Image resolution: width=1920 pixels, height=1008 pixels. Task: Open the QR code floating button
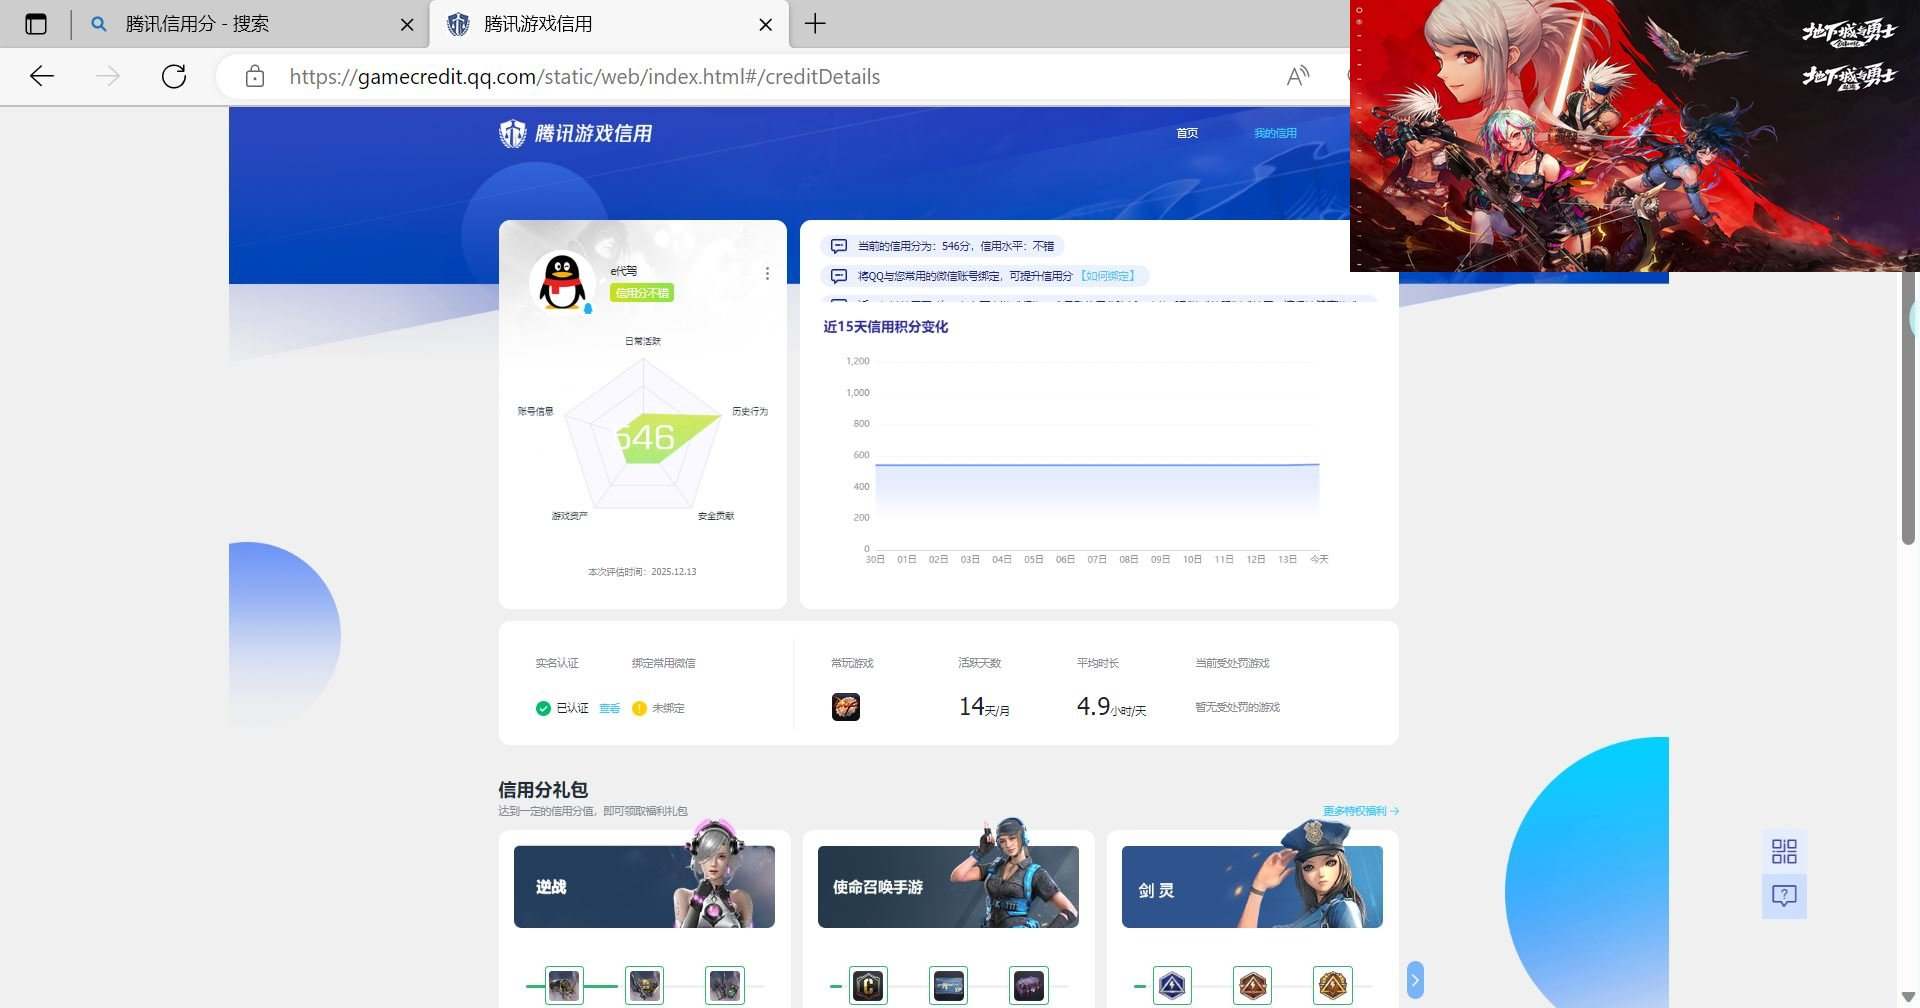[1784, 851]
